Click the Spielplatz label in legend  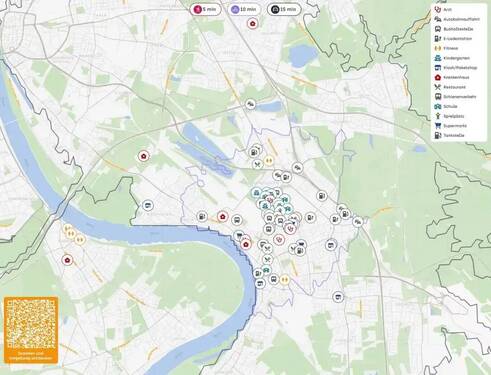[x=454, y=116]
